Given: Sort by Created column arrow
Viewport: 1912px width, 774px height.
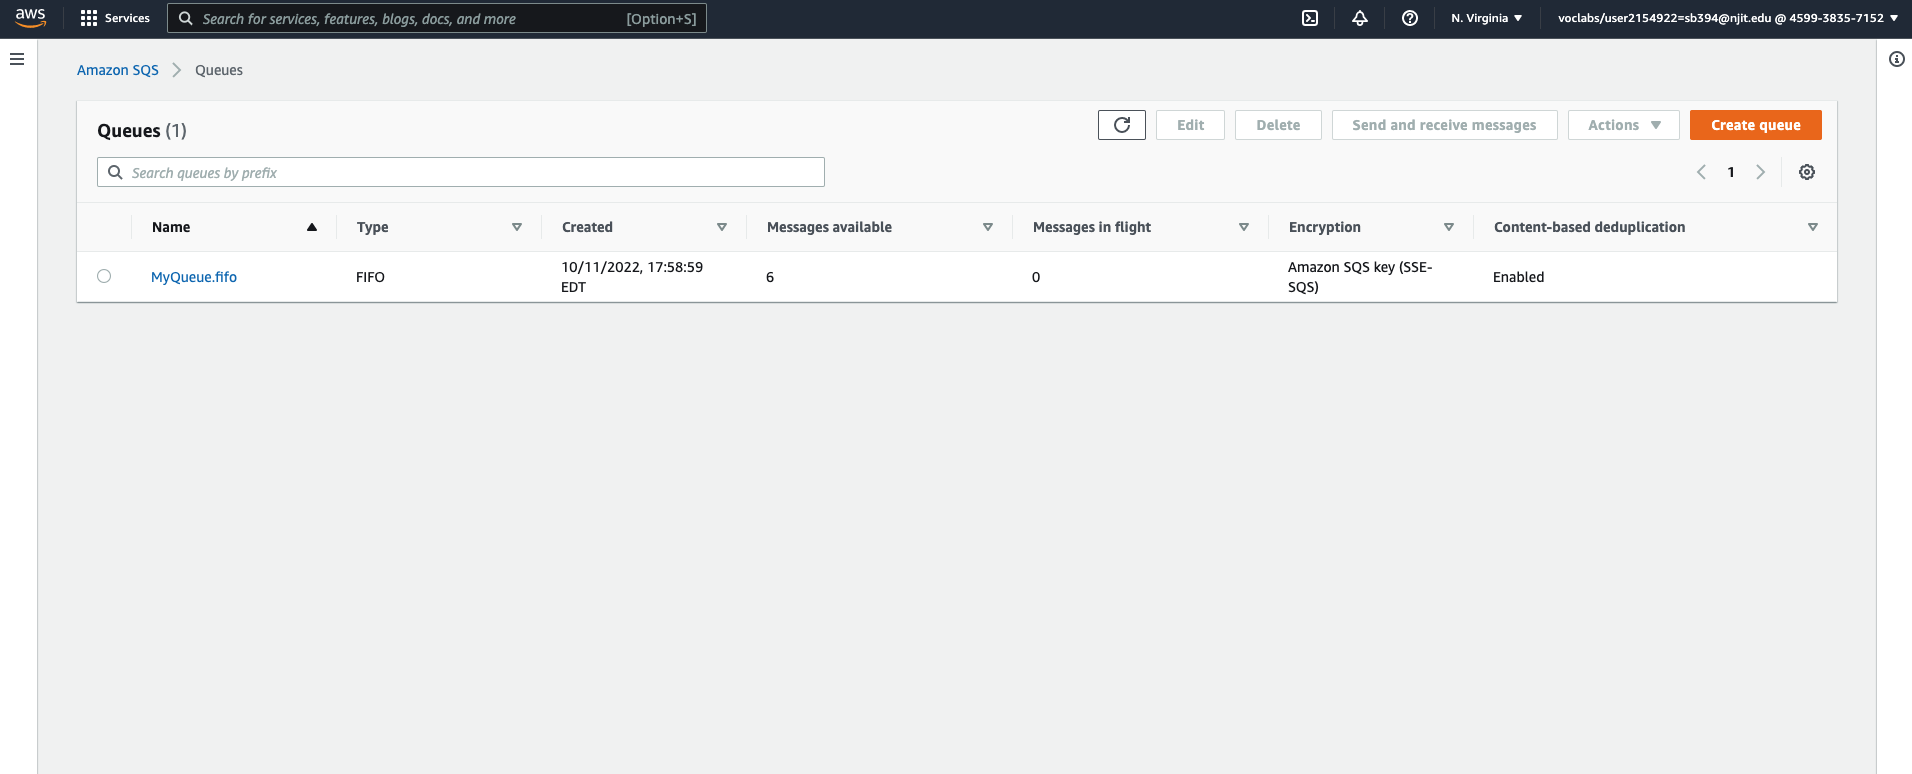Looking at the screenshot, I should pos(722,227).
